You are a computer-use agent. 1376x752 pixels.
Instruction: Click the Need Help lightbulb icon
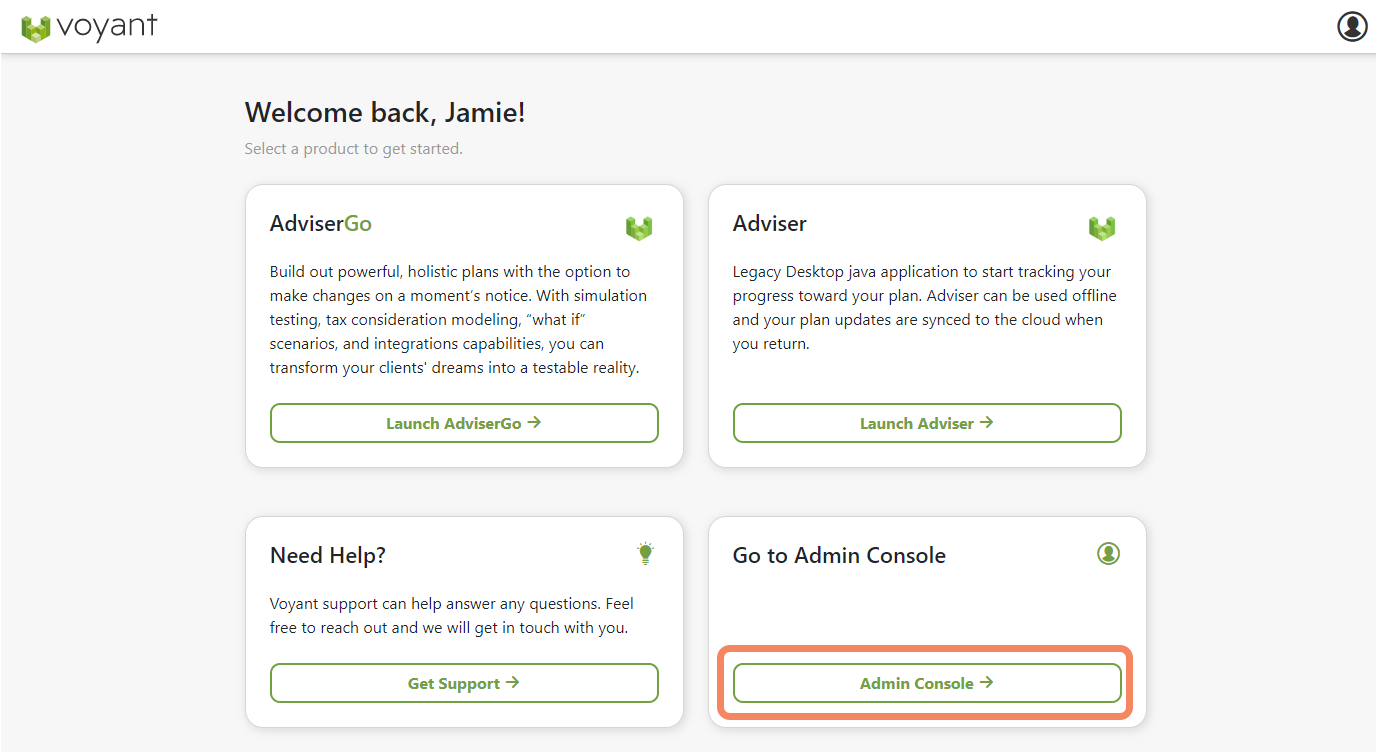tap(646, 553)
